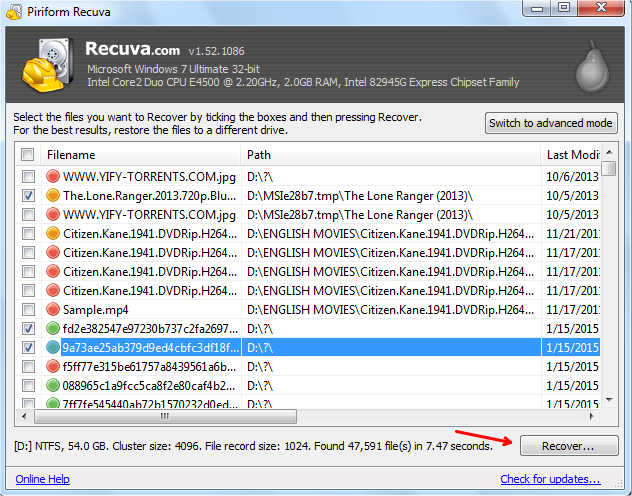This screenshot has height=496, width=632.
Task: Tick the select-all checkbox in the header
Action: [28, 154]
